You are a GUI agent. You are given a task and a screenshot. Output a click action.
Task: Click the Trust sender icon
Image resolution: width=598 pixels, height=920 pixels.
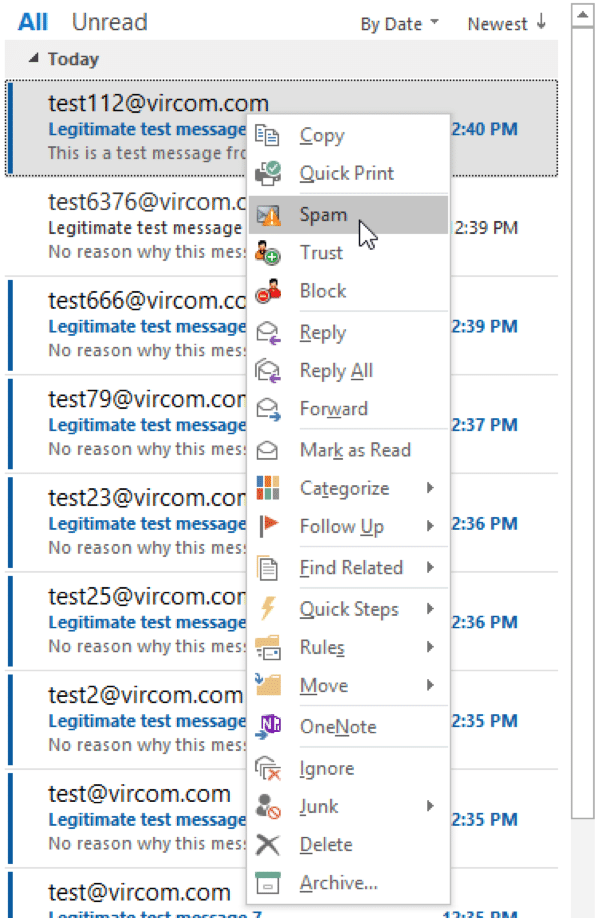(268, 253)
